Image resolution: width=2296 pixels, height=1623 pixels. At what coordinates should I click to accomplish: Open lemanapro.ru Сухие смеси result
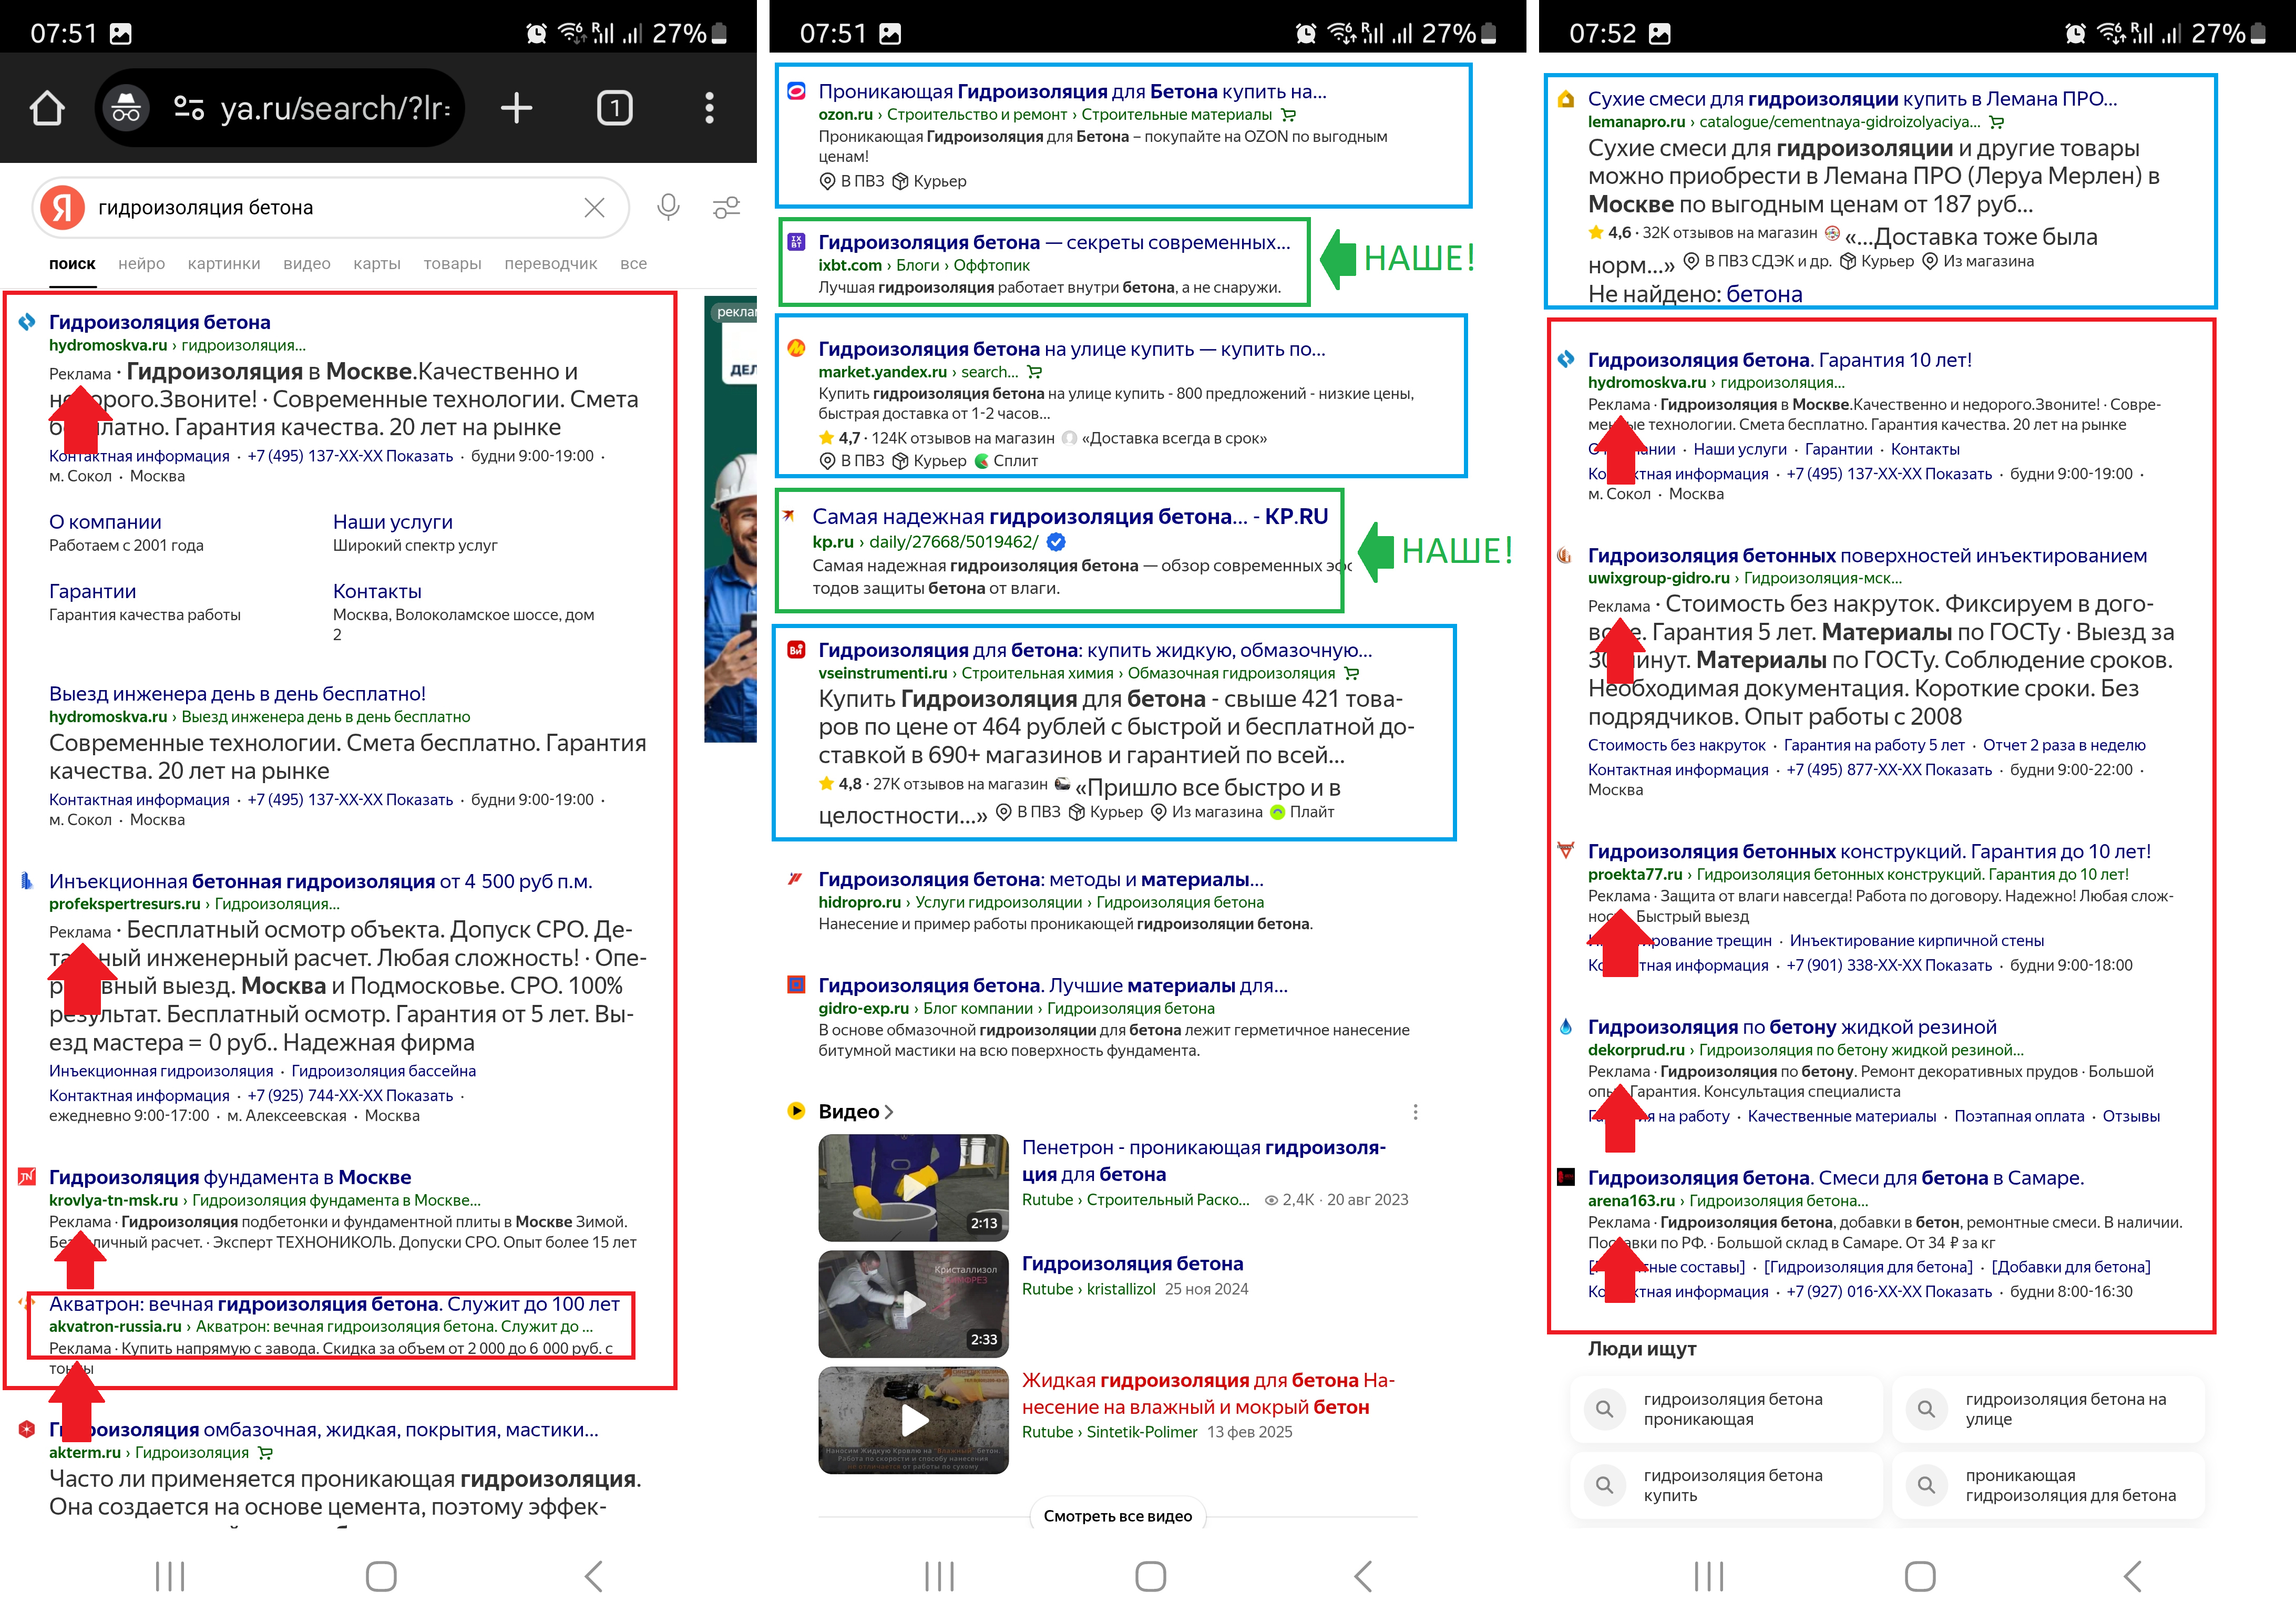[1852, 99]
